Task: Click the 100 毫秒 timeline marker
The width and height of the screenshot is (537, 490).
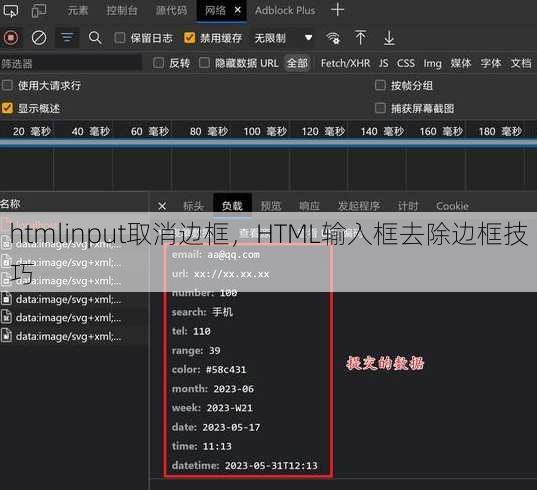Action: tap(265, 131)
